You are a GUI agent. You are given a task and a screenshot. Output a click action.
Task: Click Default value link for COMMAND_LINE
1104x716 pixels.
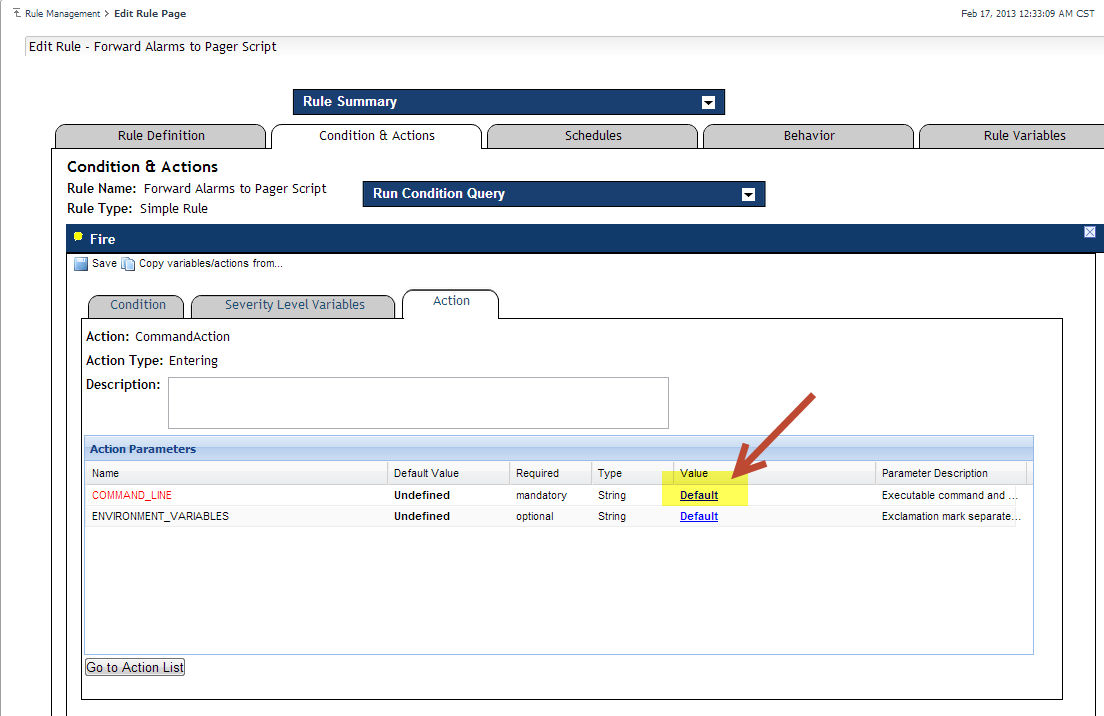(x=699, y=495)
